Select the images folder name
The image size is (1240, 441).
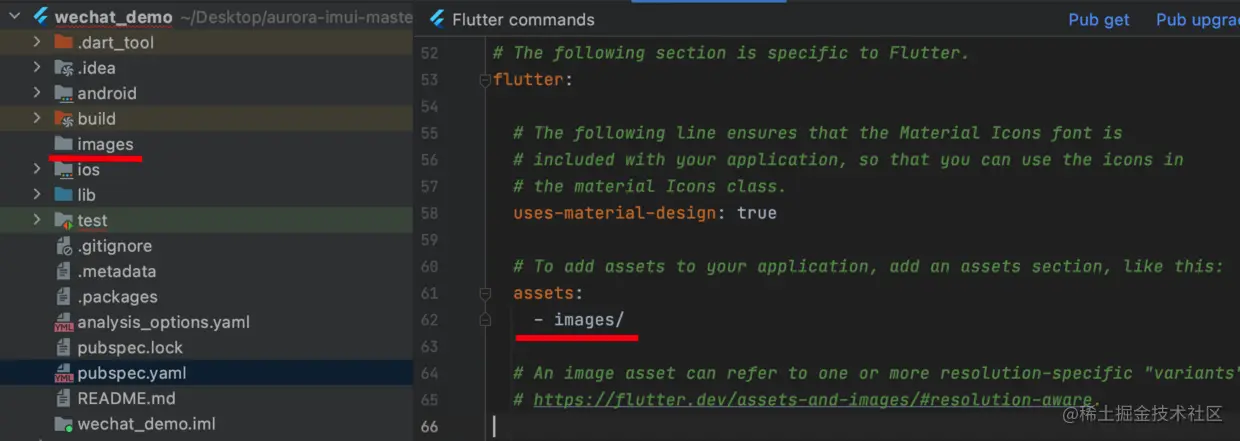point(105,144)
